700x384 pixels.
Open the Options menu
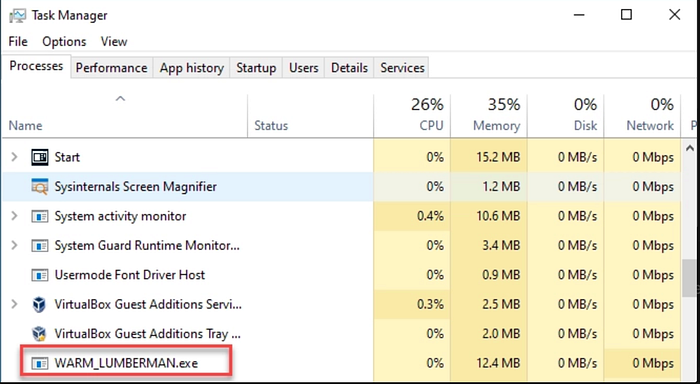[x=64, y=42]
